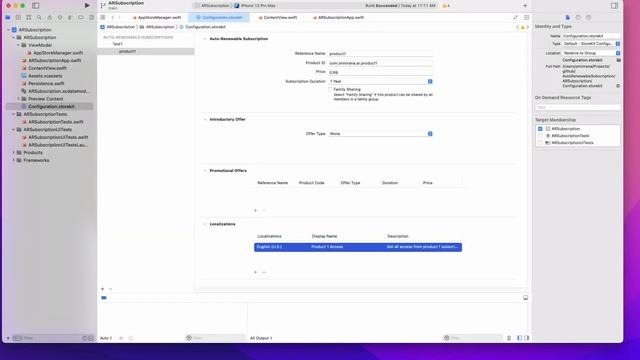Open the Test navigator diamond icon

point(60,18)
